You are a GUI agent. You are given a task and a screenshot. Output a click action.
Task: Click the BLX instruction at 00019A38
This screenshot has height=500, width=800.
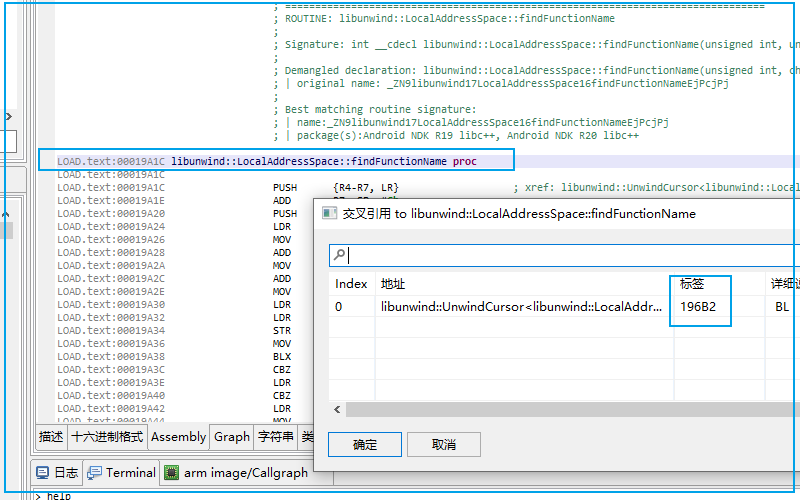pyautogui.click(x=282, y=356)
